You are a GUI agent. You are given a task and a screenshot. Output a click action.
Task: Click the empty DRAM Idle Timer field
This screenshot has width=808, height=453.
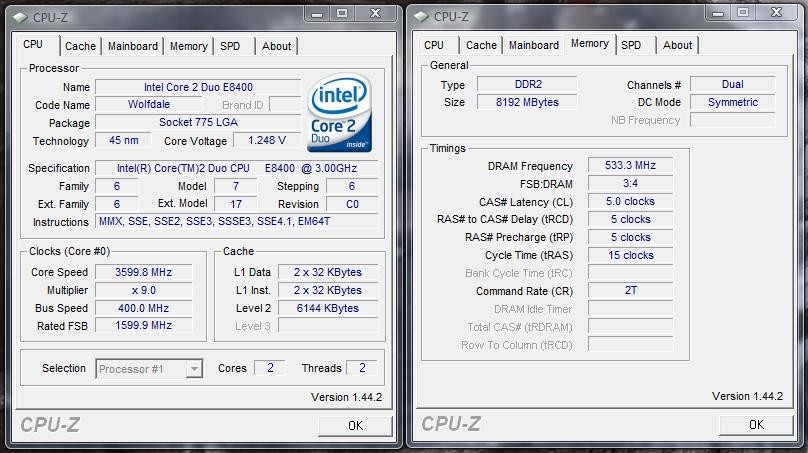click(x=630, y=309)
